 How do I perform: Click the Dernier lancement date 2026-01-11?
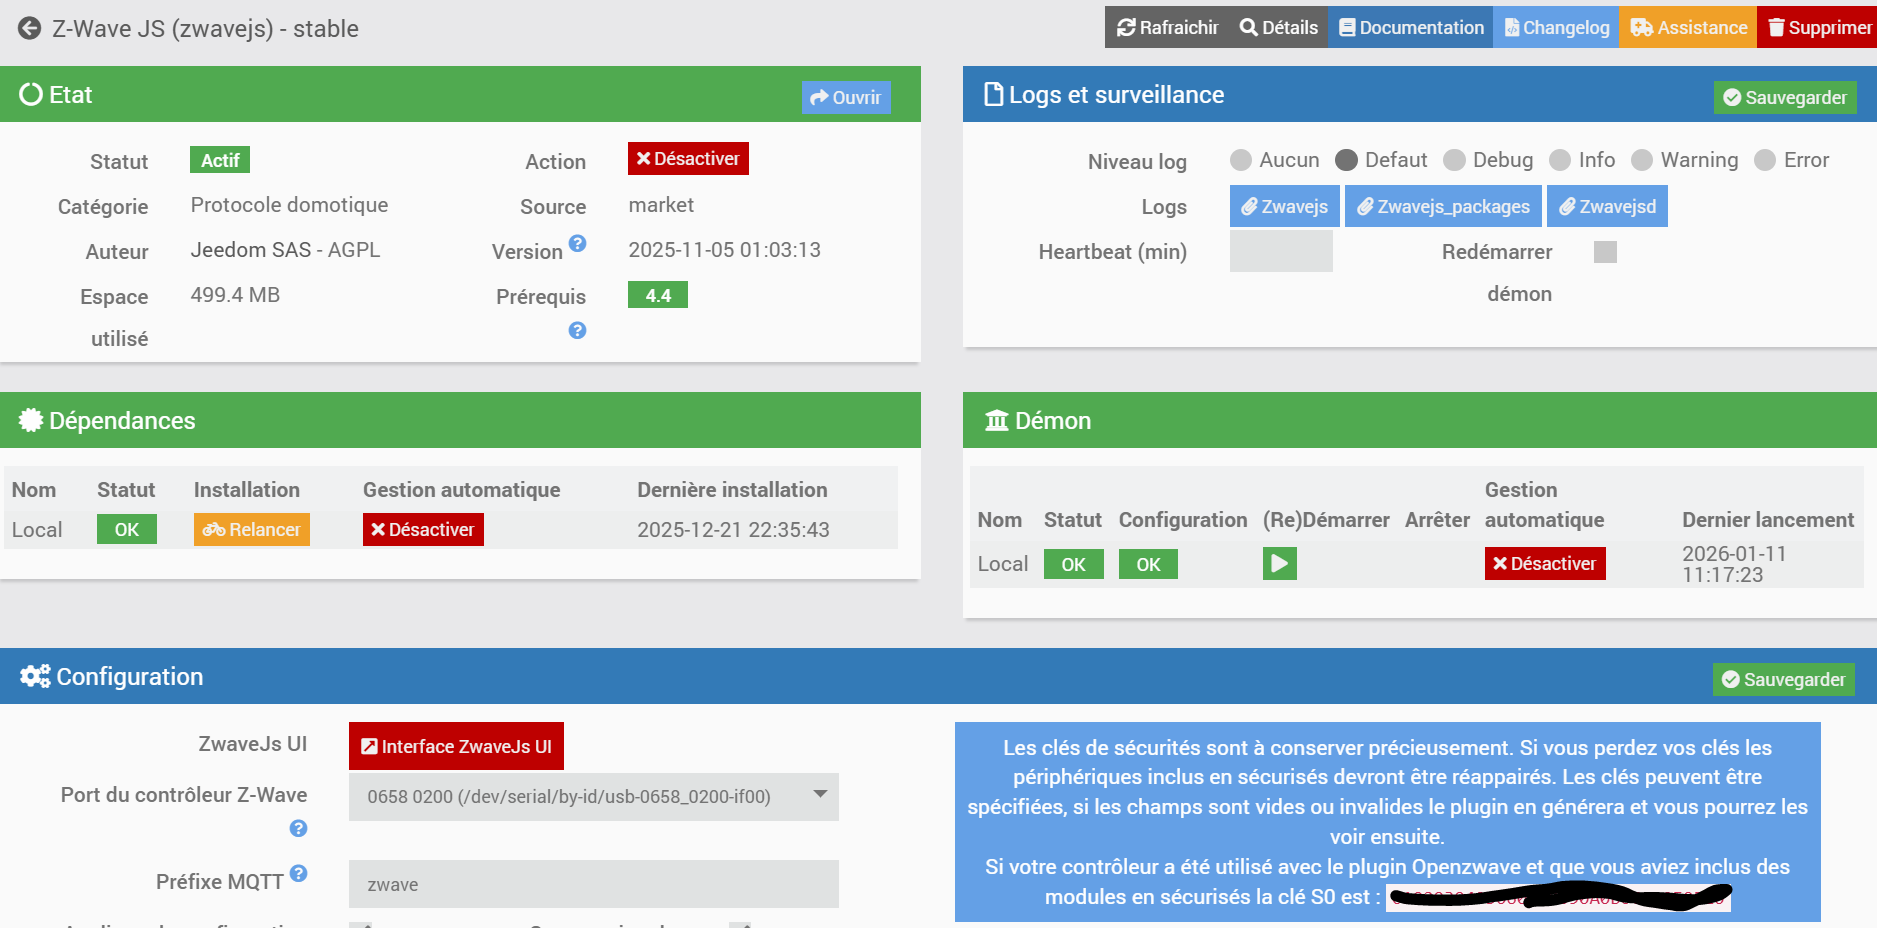click(1734, 564)
